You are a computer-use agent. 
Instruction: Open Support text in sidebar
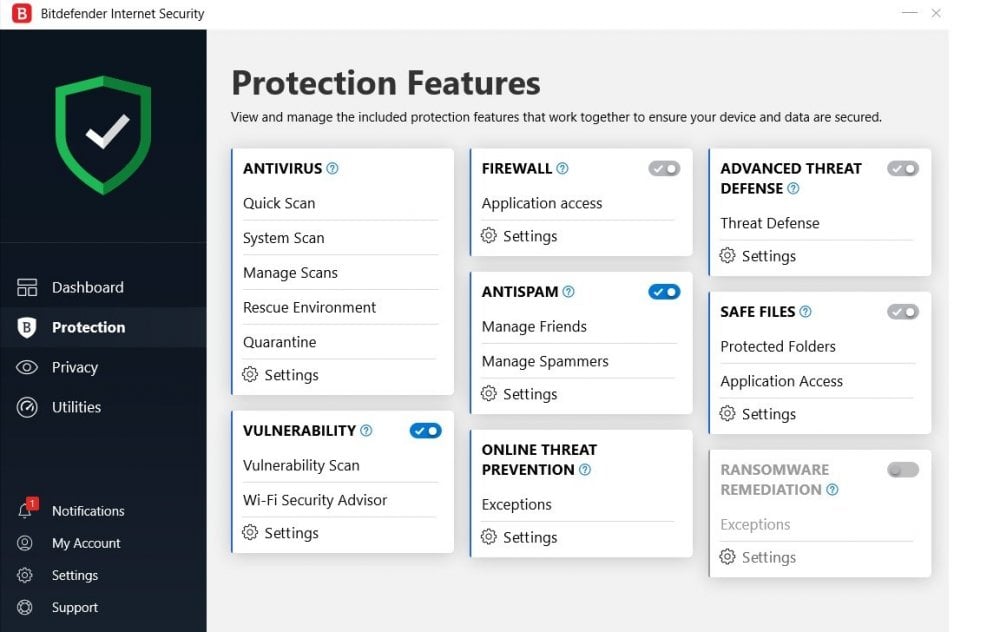point(75,608)
